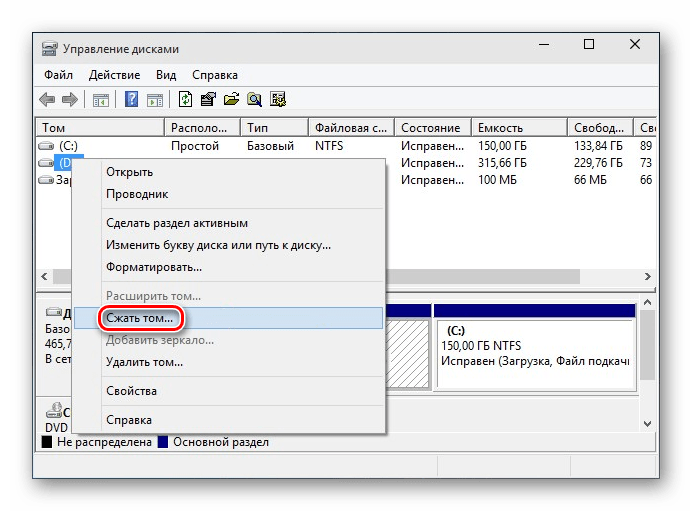Click up arrow of lower pane scrollbar

click(x=647, y=302)
